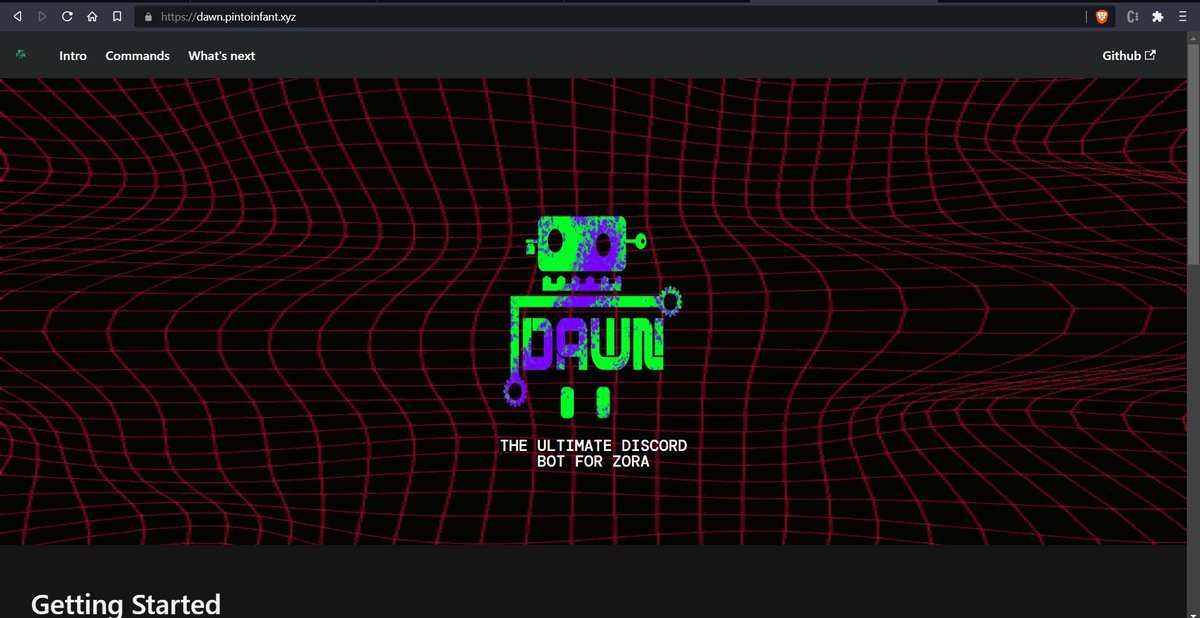View site security padlock info
1200x618 pixels.
pos(148,17)
